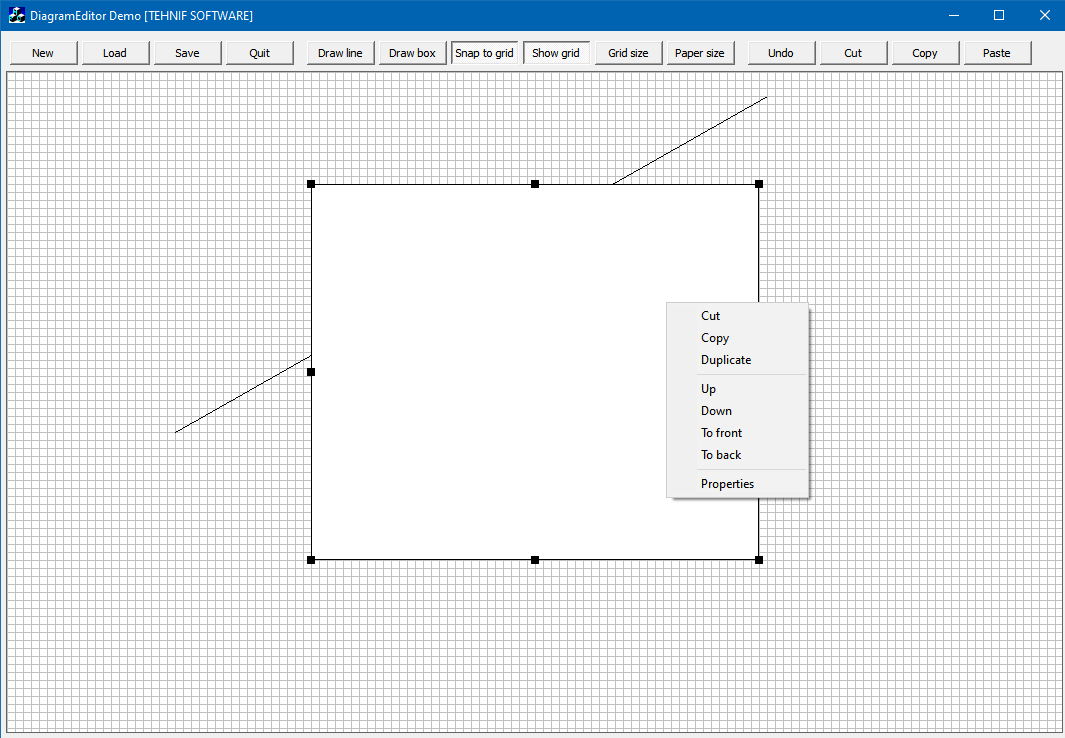The height and width of the screenshot is (738, 1065).
Task: Click the top-right resize handle of box
Action: 759,184
